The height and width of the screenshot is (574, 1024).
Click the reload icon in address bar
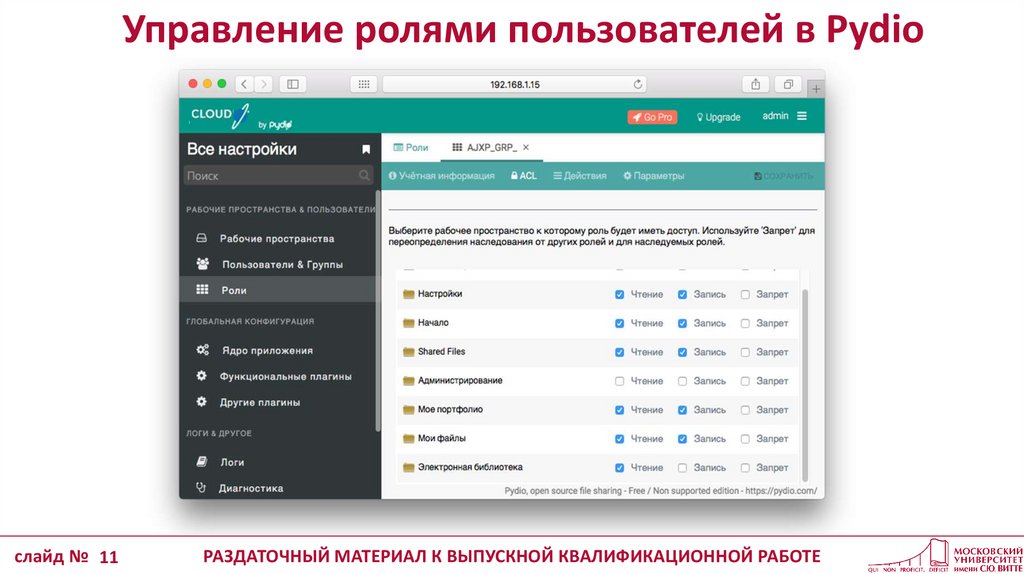(x=638, y=85)
